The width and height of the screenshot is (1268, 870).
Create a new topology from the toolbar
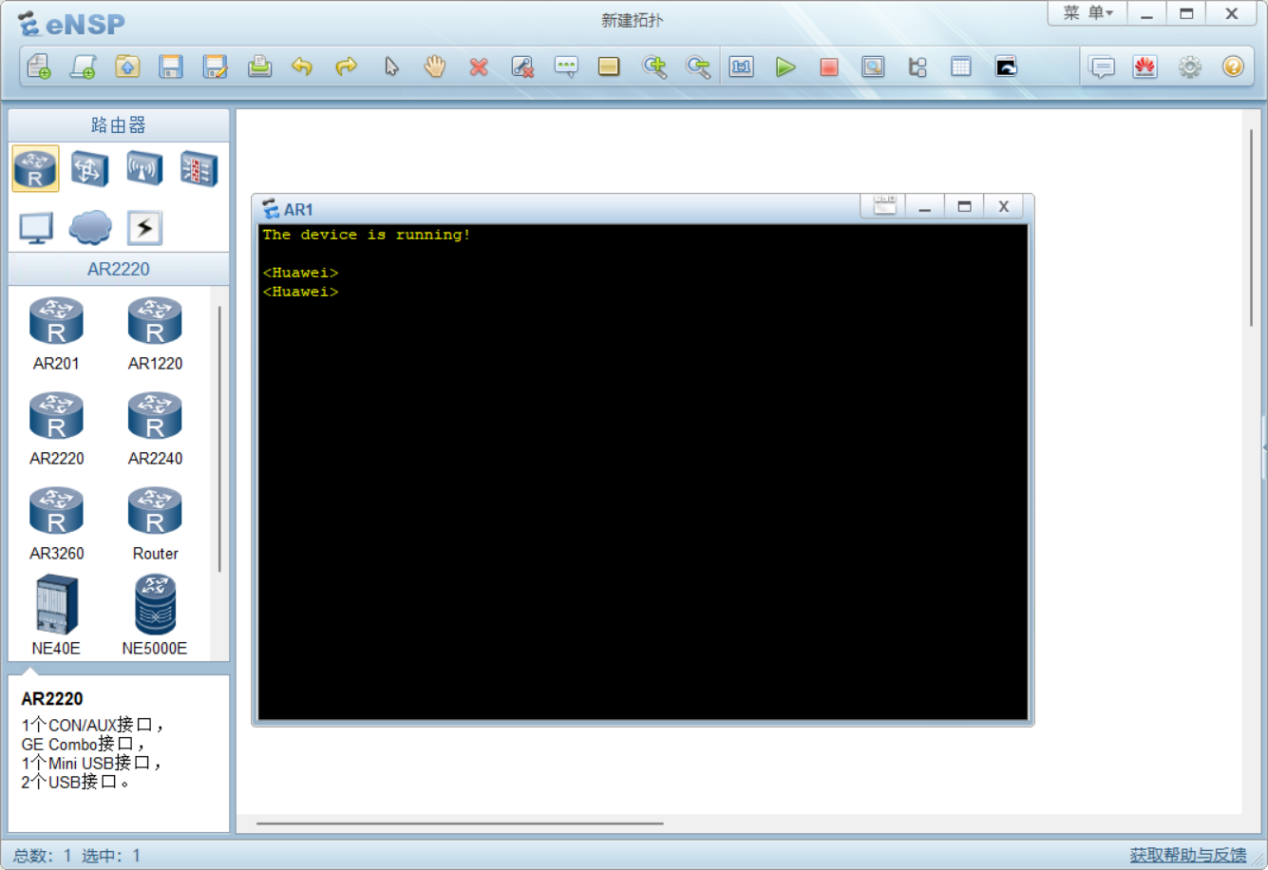[39, 67]
